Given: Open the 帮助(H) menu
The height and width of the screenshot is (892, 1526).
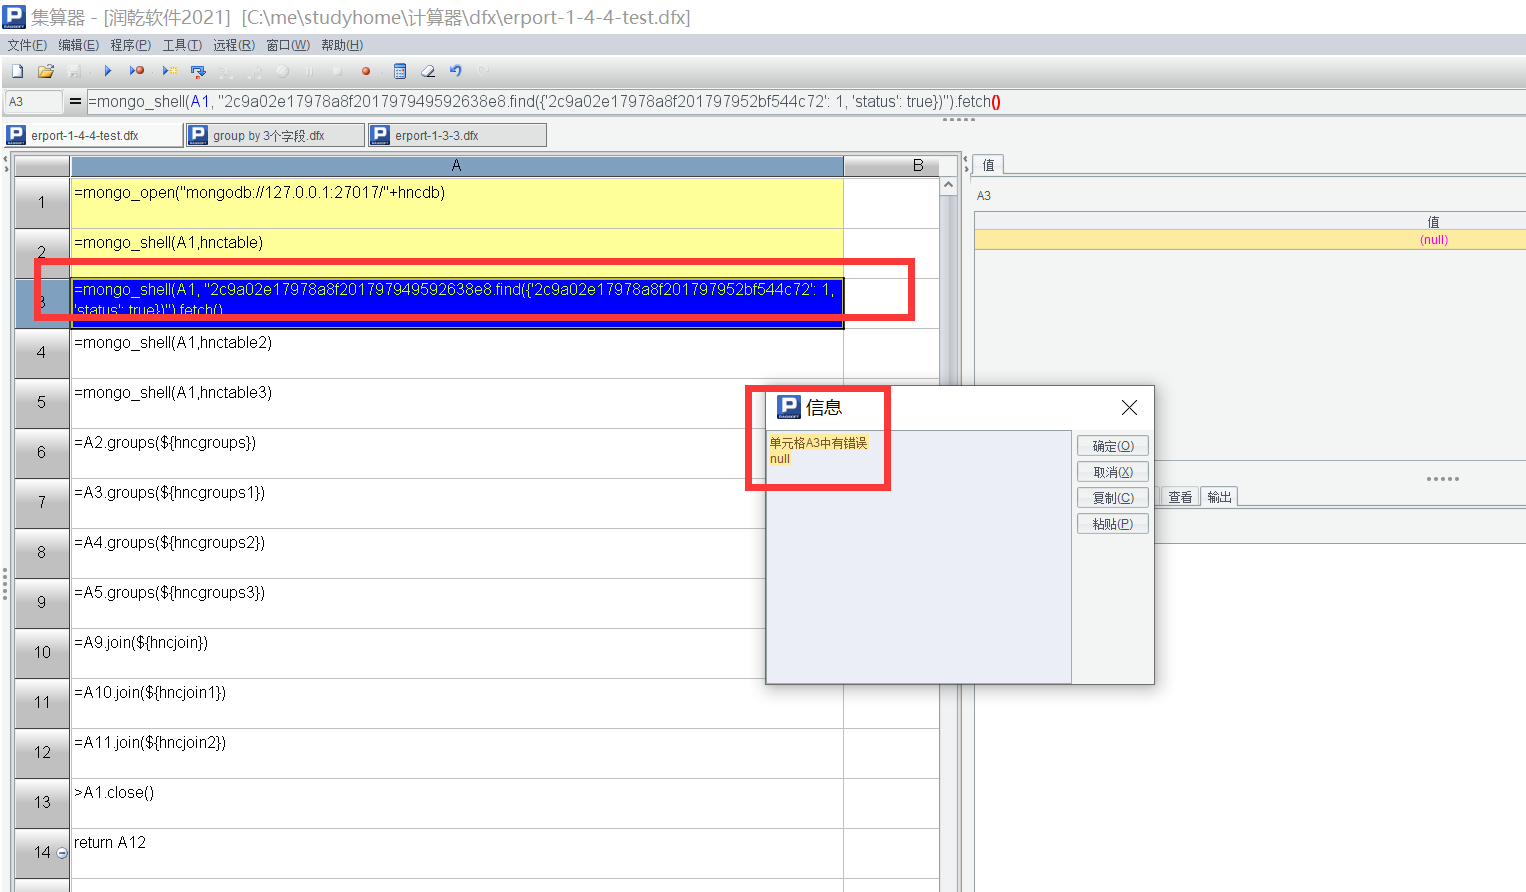Looking at the screenshot, I should (342, 45).
